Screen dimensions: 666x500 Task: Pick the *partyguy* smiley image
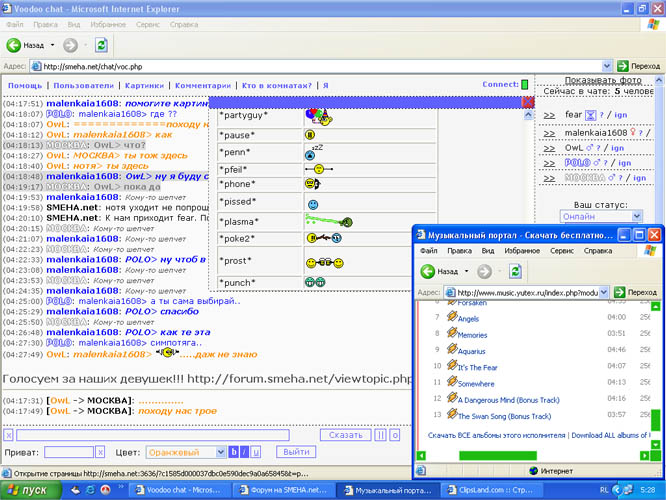point(319,116)
